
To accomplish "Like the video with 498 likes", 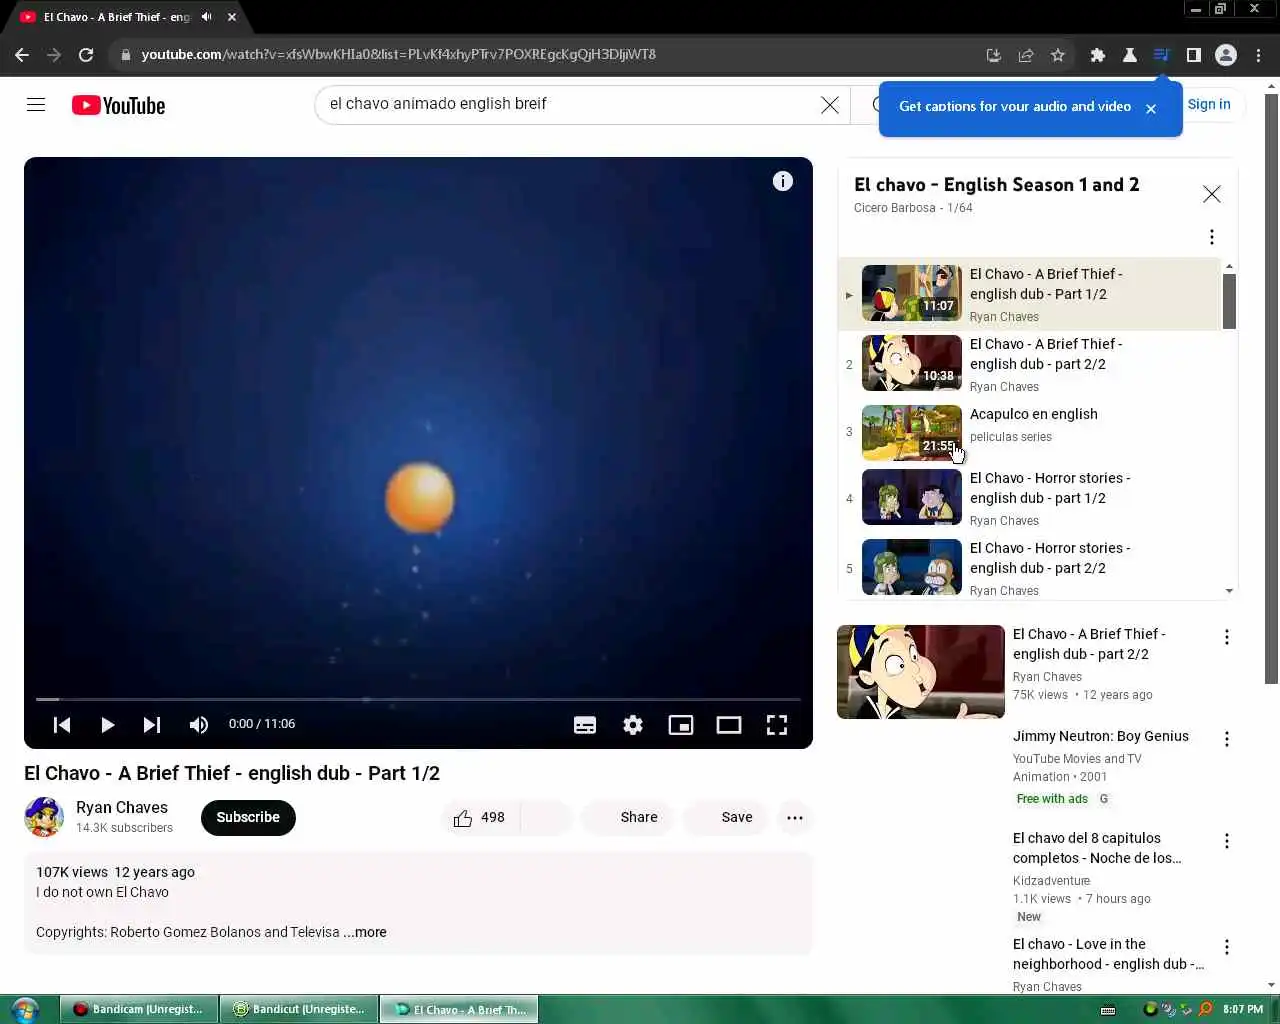I will pos(479,818).
